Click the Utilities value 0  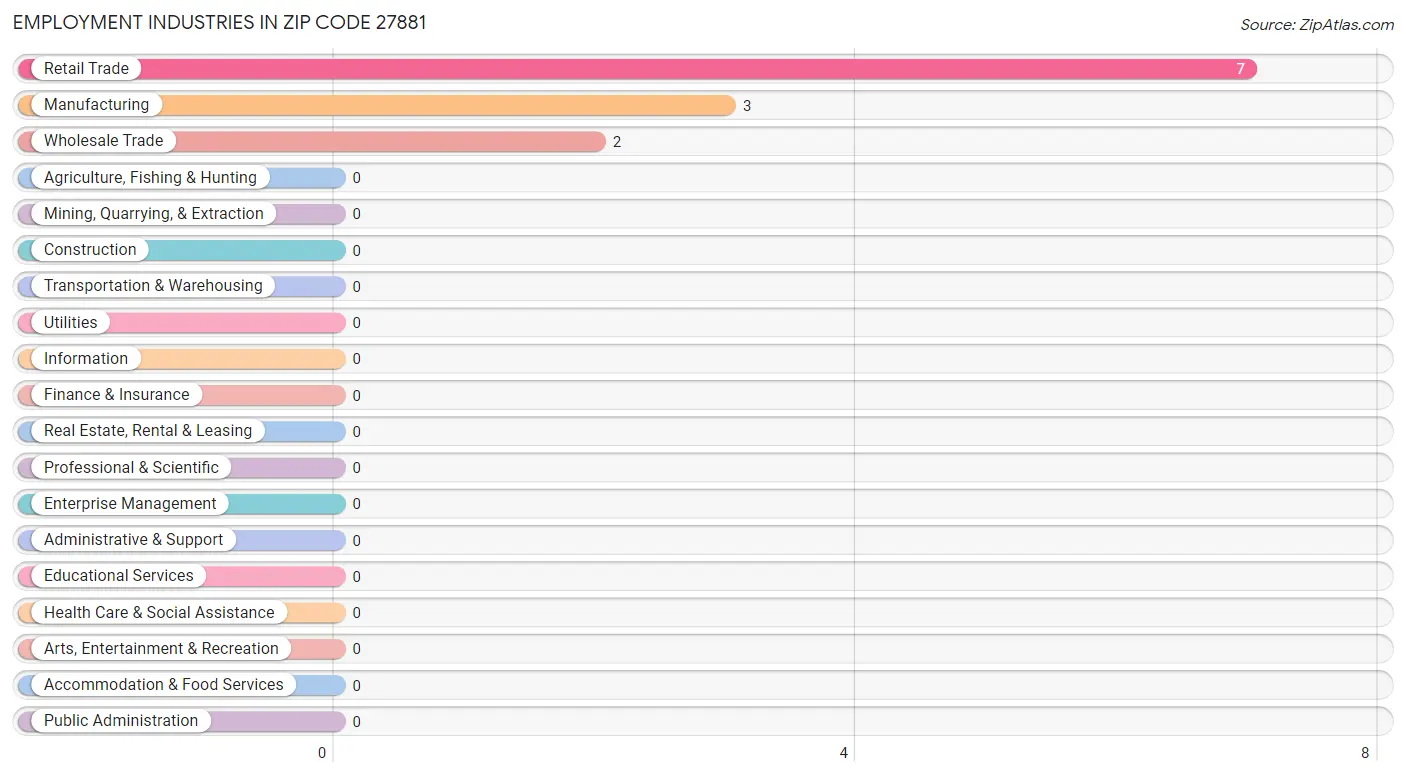click(357, 323)
